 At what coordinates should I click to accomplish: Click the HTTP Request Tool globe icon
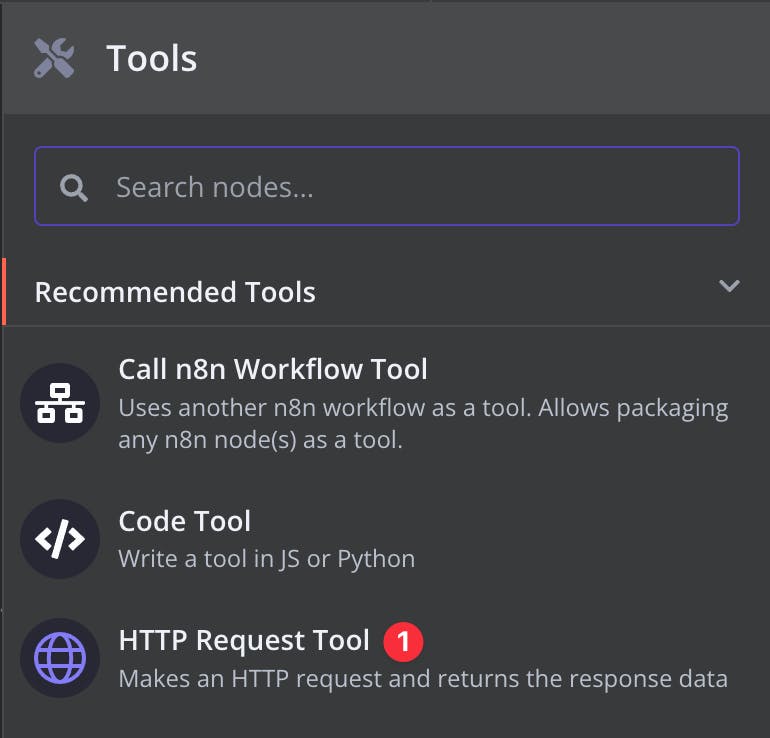(60, 659)
